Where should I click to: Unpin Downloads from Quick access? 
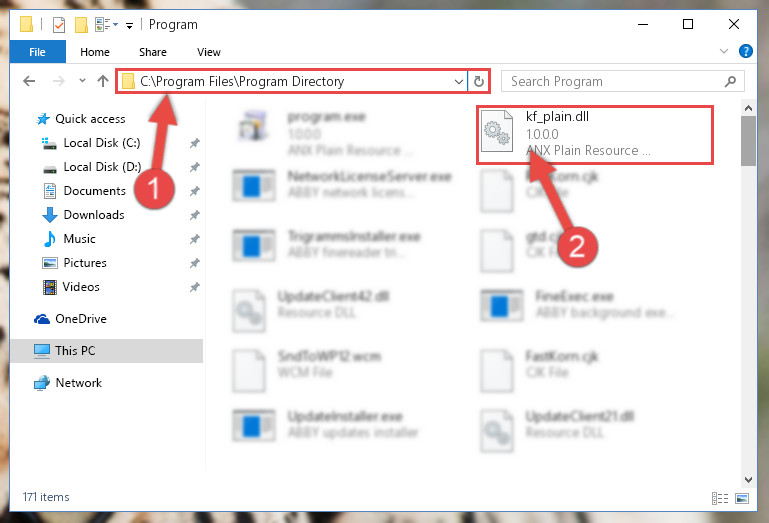(x=195, y=215)
